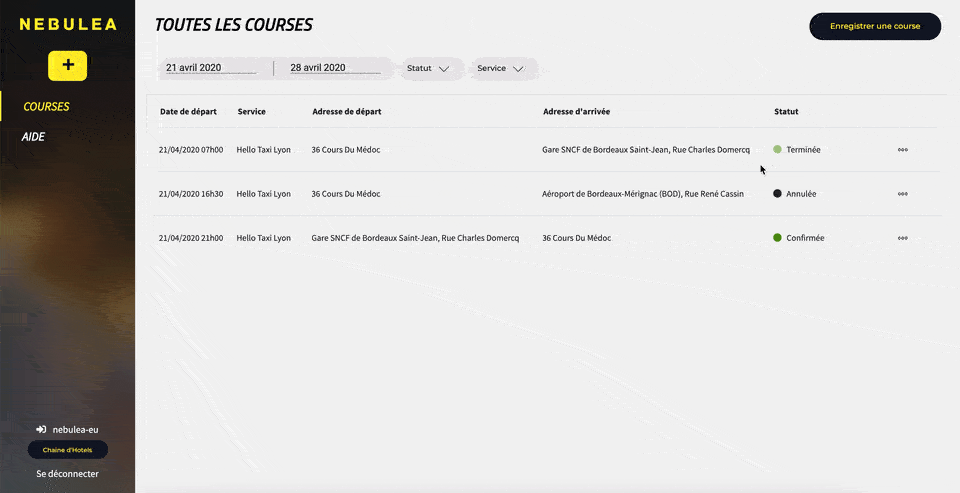Click the green Confirmée status dot

[x=778, y=238]
